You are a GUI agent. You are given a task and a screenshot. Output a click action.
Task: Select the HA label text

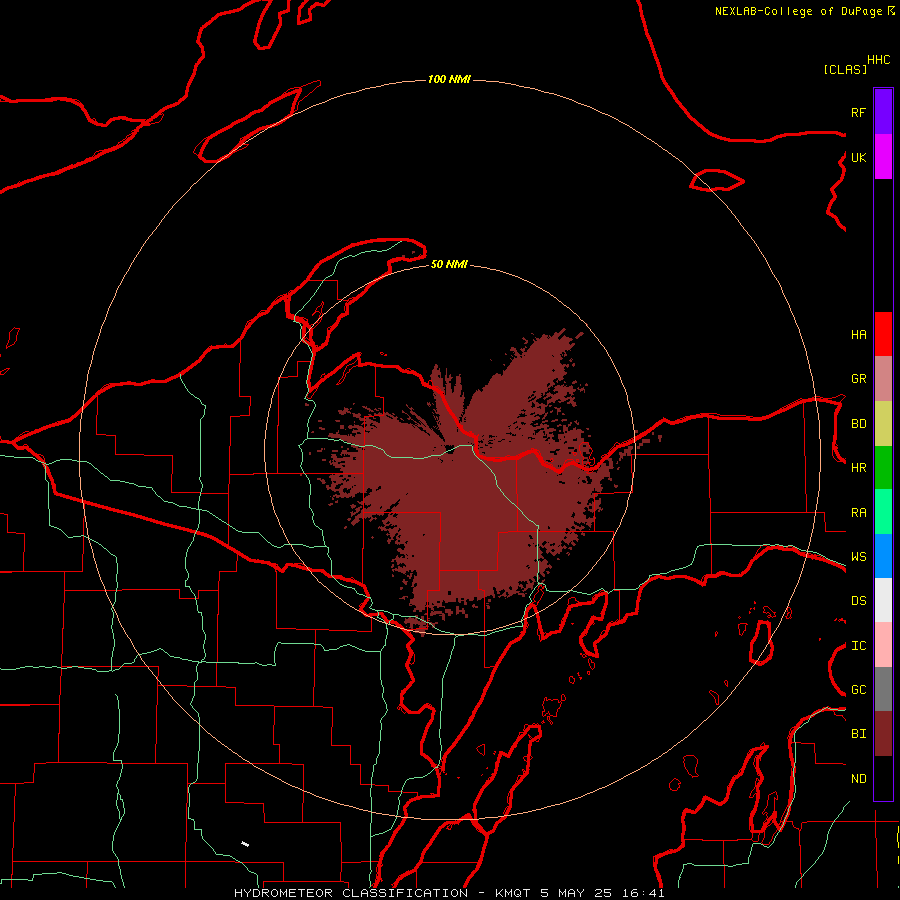858,334
